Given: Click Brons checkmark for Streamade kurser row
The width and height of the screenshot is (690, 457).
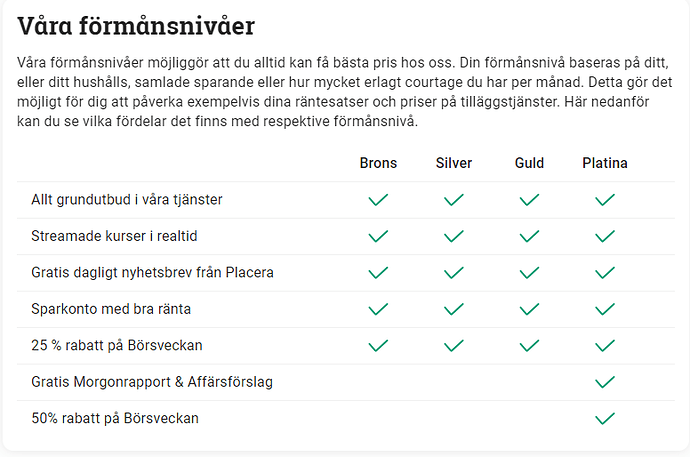Looking at the screenshot, I should [x=378, y=237].
